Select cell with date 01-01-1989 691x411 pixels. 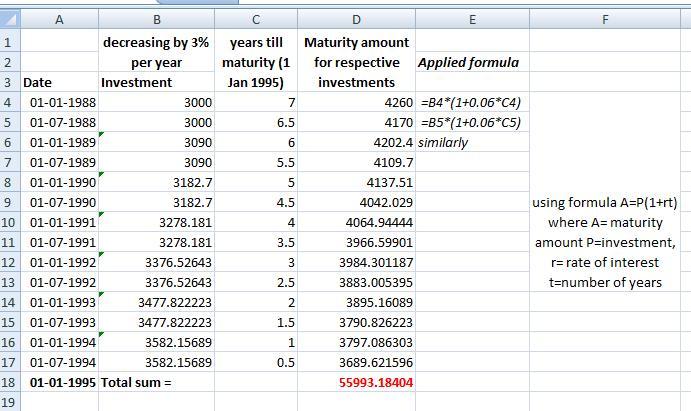(59, 142)
